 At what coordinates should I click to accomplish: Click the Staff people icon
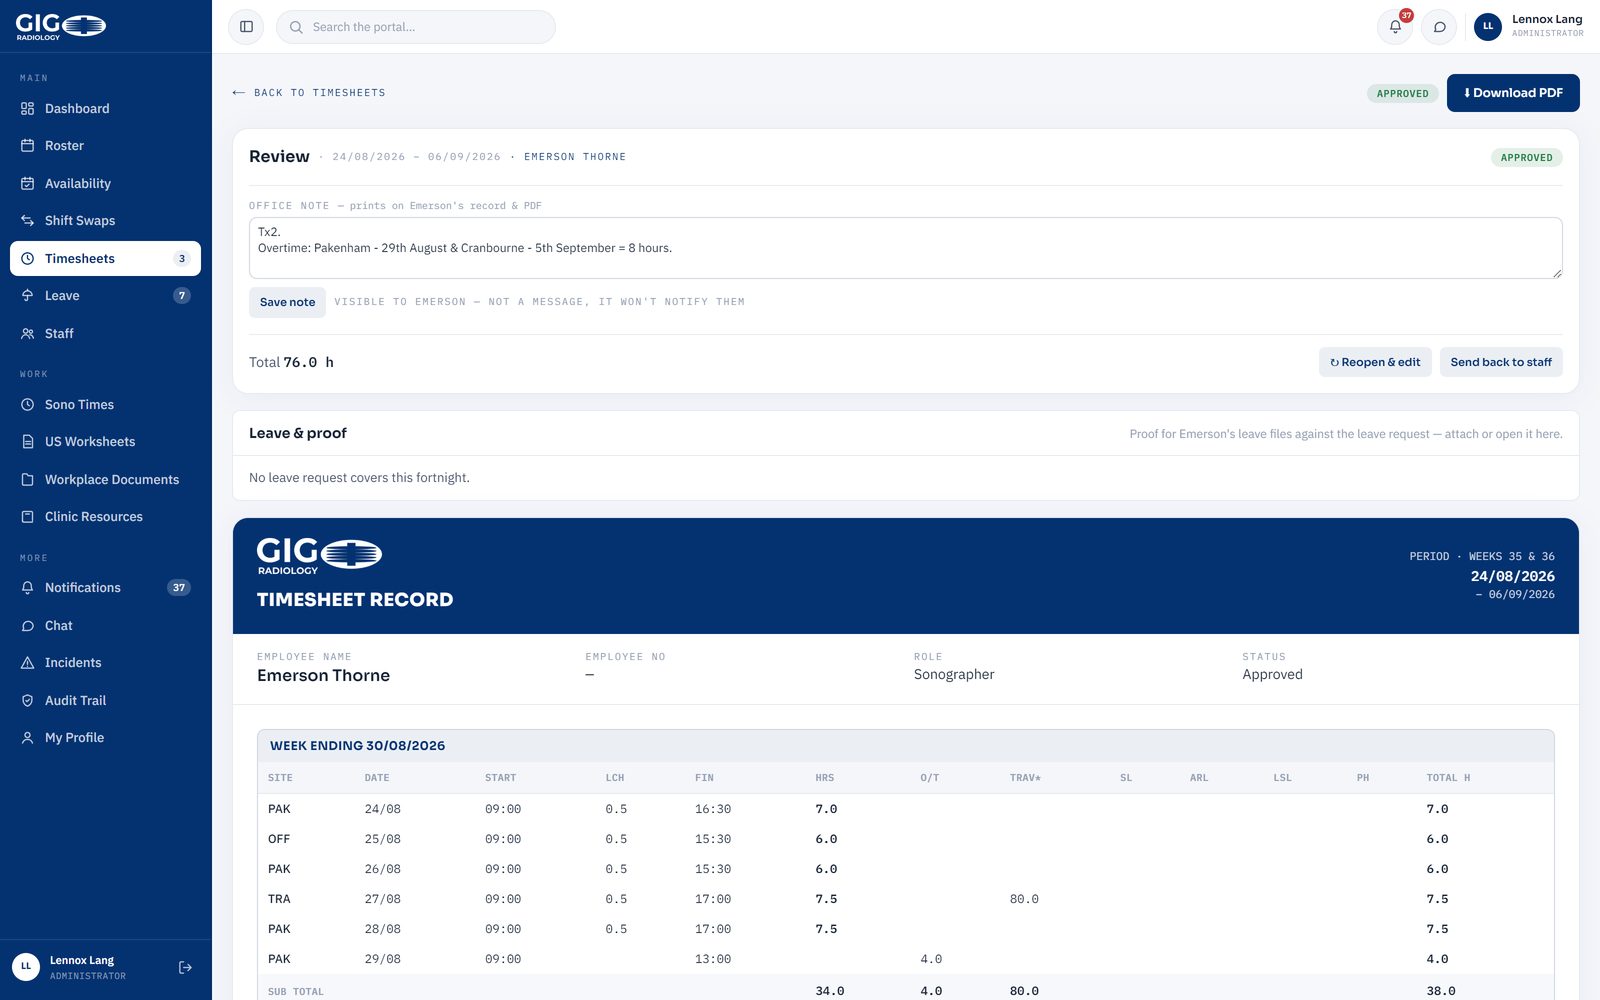(28, 333)
